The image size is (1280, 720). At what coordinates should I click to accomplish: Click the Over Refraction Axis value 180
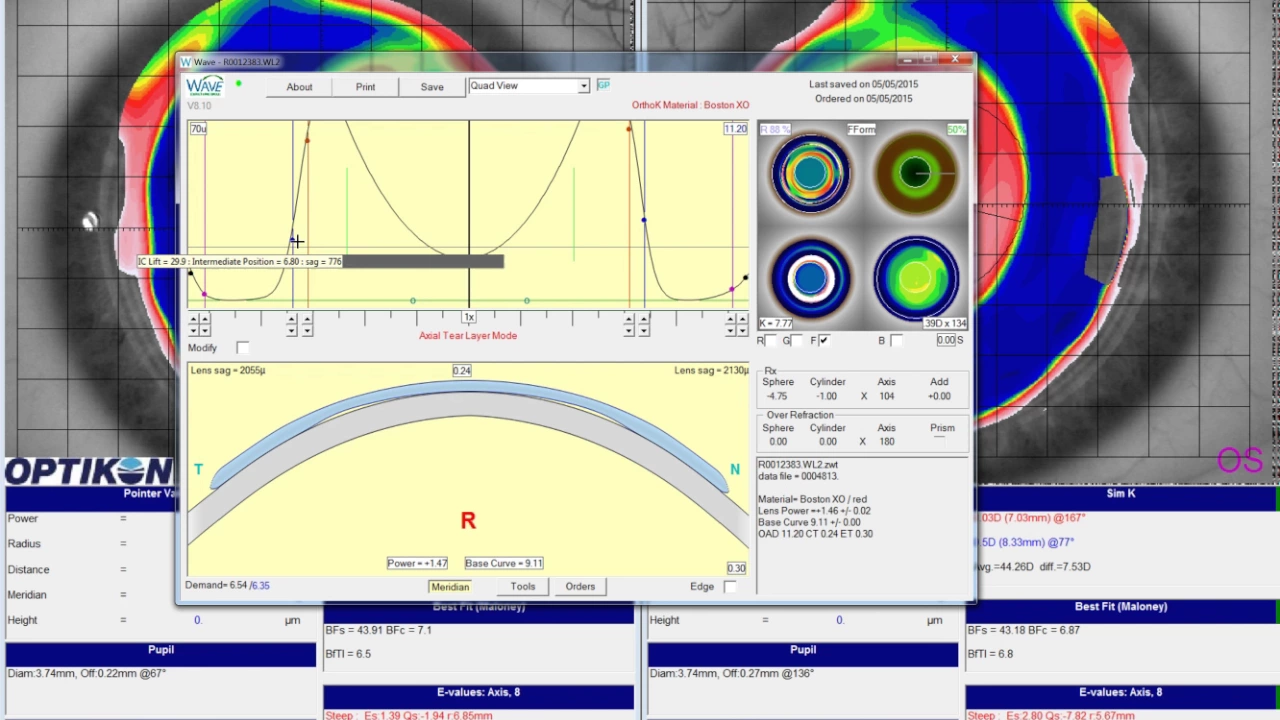click(886, 441)
